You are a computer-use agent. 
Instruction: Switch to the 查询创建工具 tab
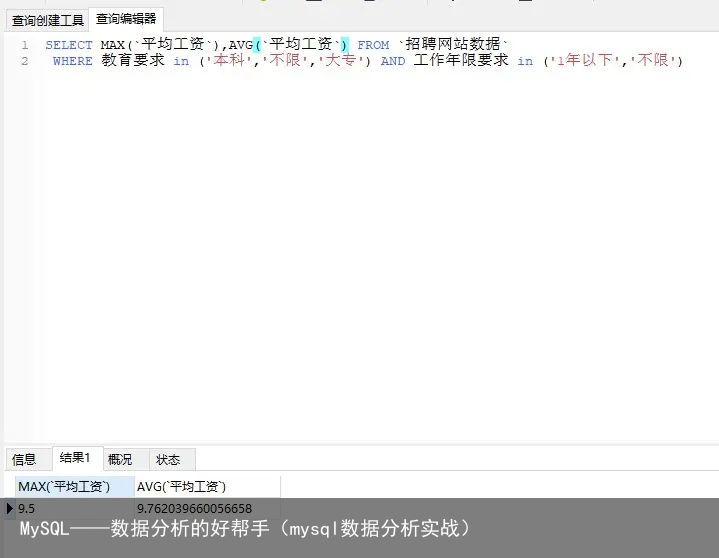tap(47, 20)
